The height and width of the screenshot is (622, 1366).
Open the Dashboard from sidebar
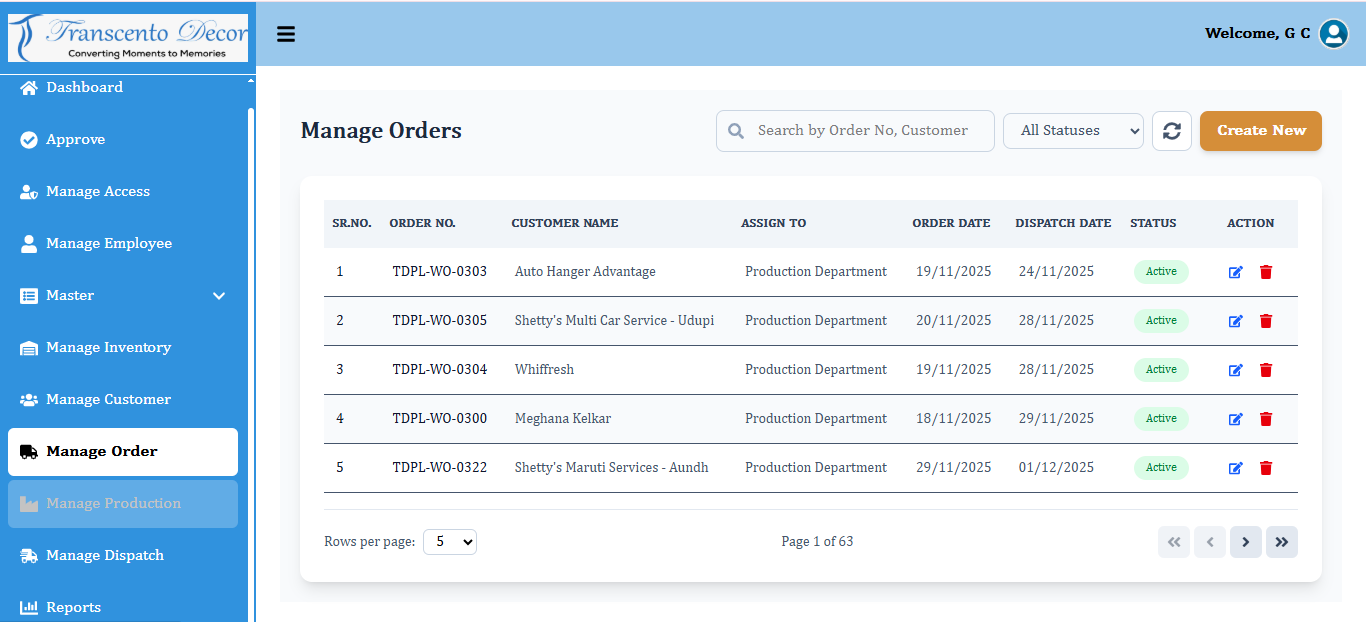(84, 88)
